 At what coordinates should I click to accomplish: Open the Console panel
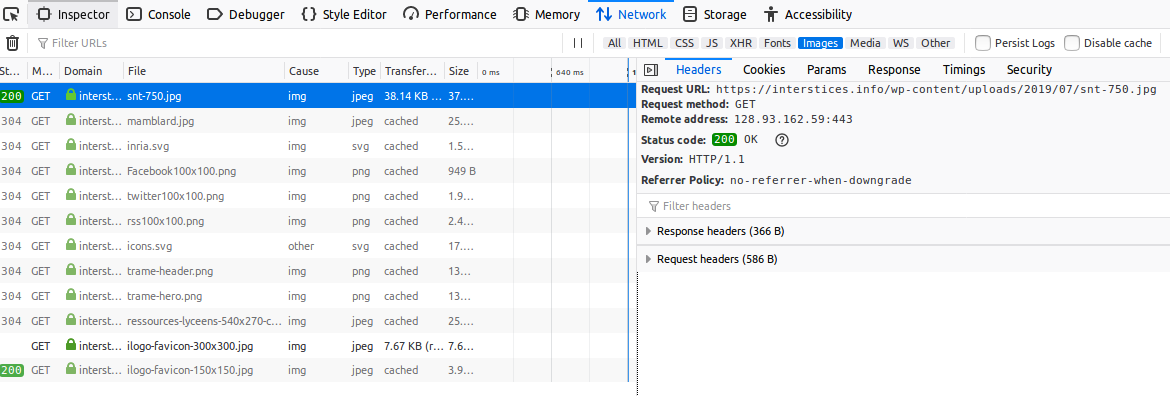tap(158, 14)
